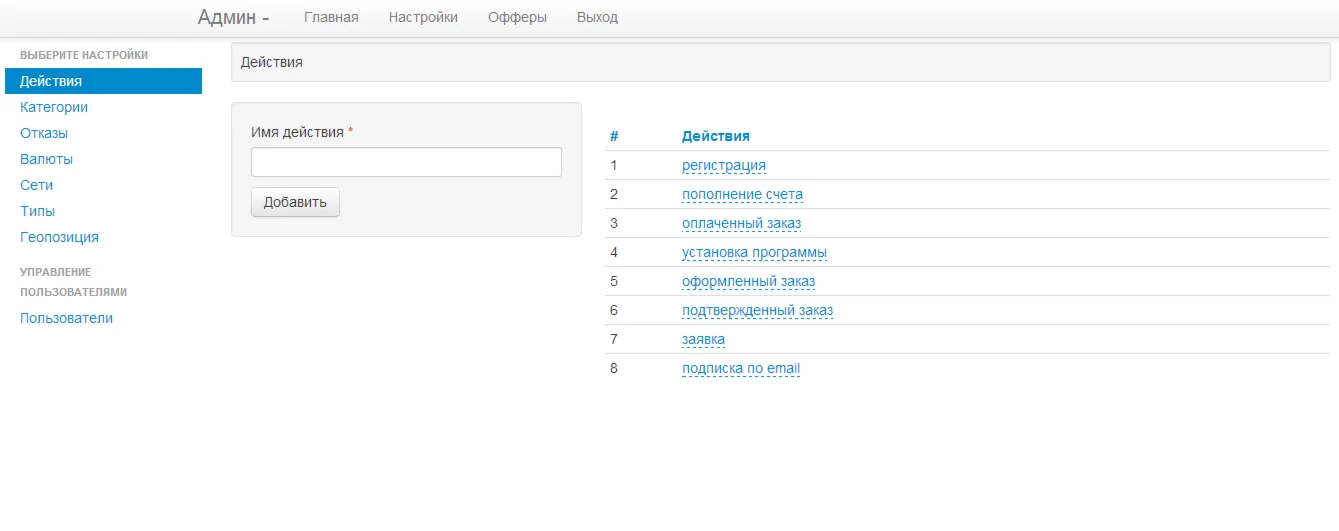This screenshot has height=531, width=1339.
Task: Open the Категории settings section
Action: pos(54,107)
